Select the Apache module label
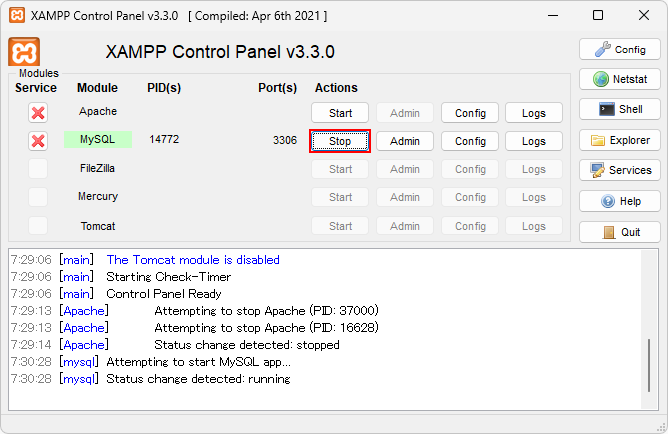Viewport: 668px width, 434px height. 98,111
